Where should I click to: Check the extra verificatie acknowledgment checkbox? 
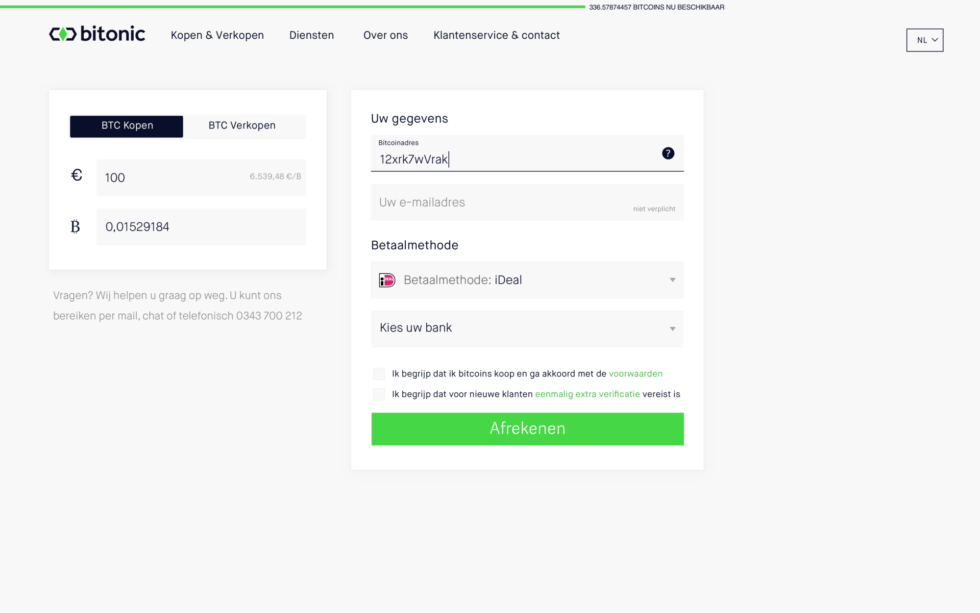pyautogui.click(x=379, y=394)
